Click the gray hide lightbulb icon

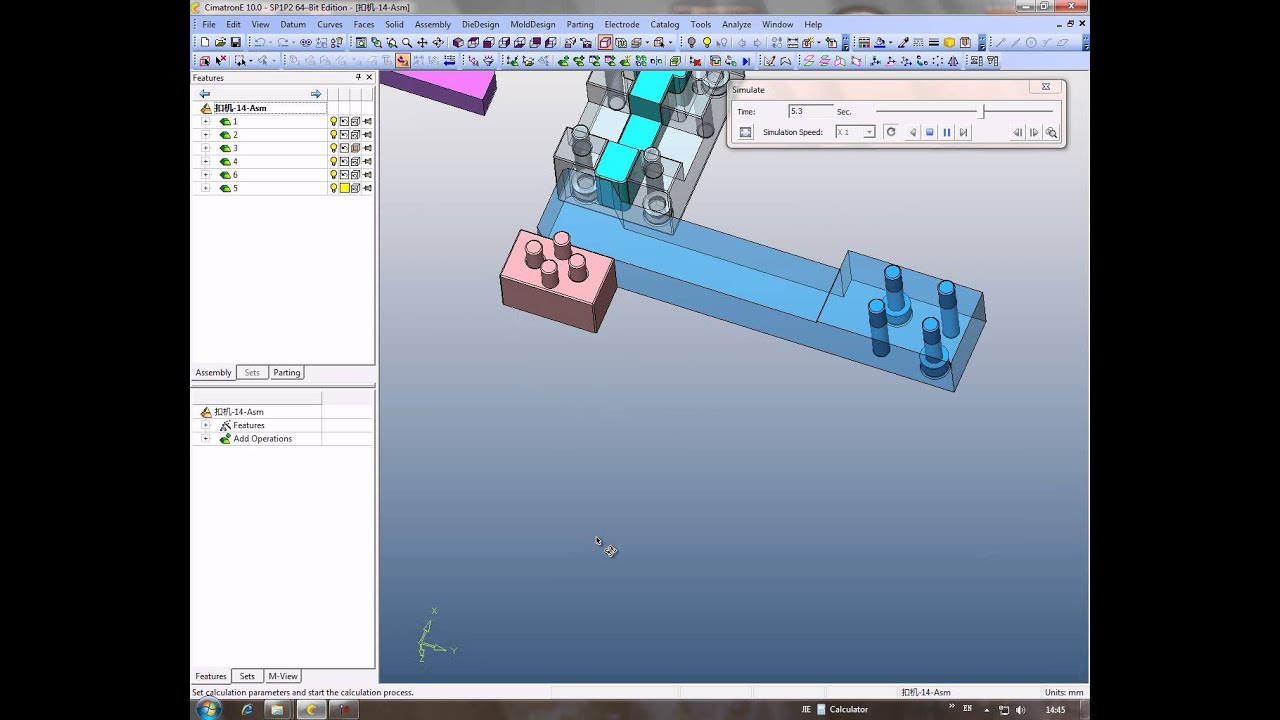pos(692,42)
